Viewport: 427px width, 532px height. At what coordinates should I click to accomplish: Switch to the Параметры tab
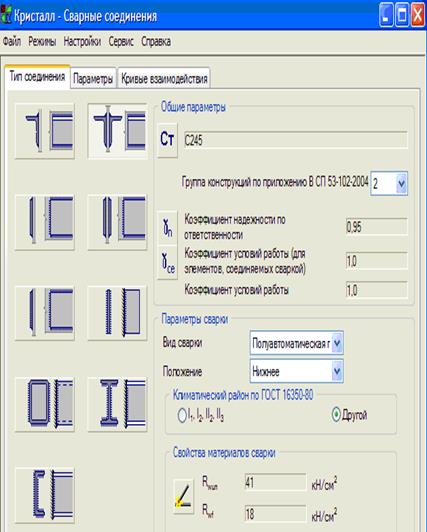point(93,79)
